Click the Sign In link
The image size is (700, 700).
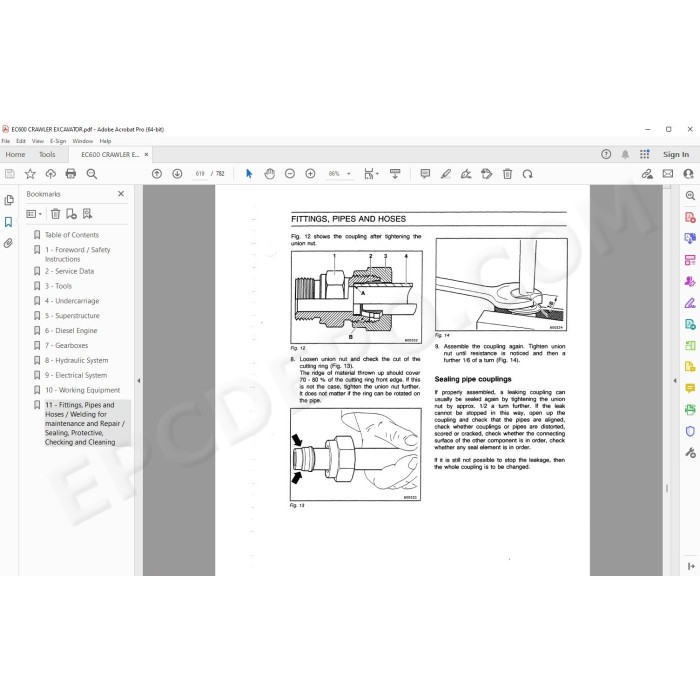pyautogui.click(x=675, y=154)
